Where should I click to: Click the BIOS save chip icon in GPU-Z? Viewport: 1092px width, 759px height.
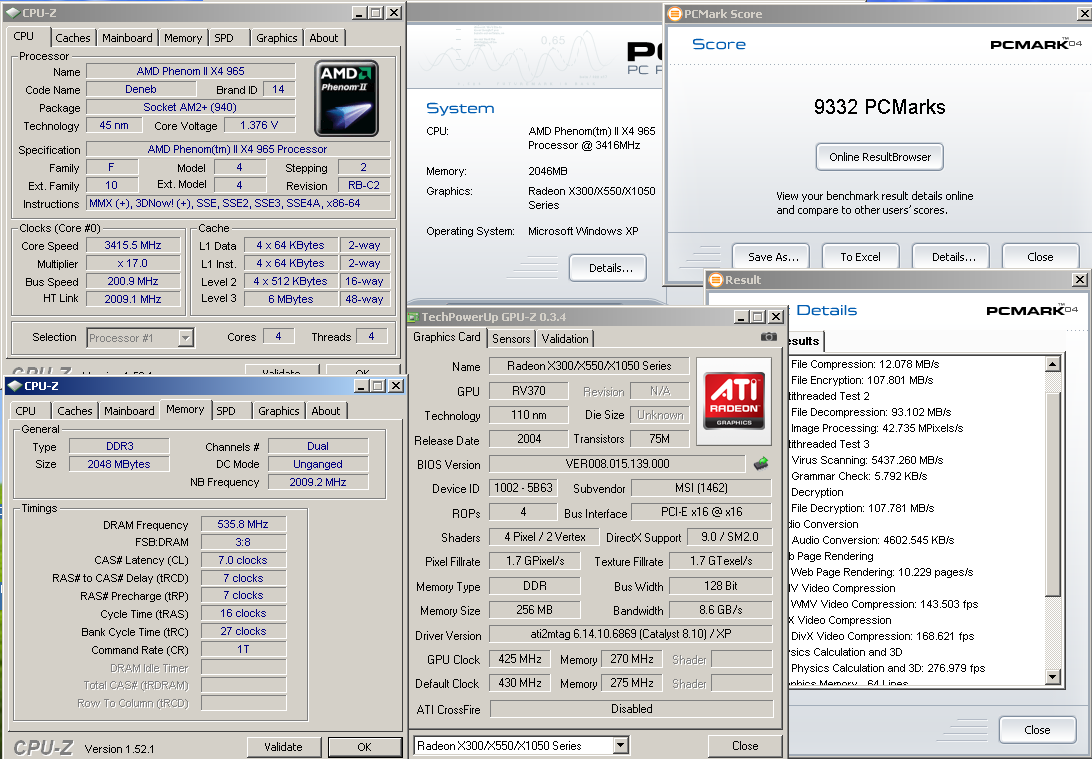coord(761,464)
